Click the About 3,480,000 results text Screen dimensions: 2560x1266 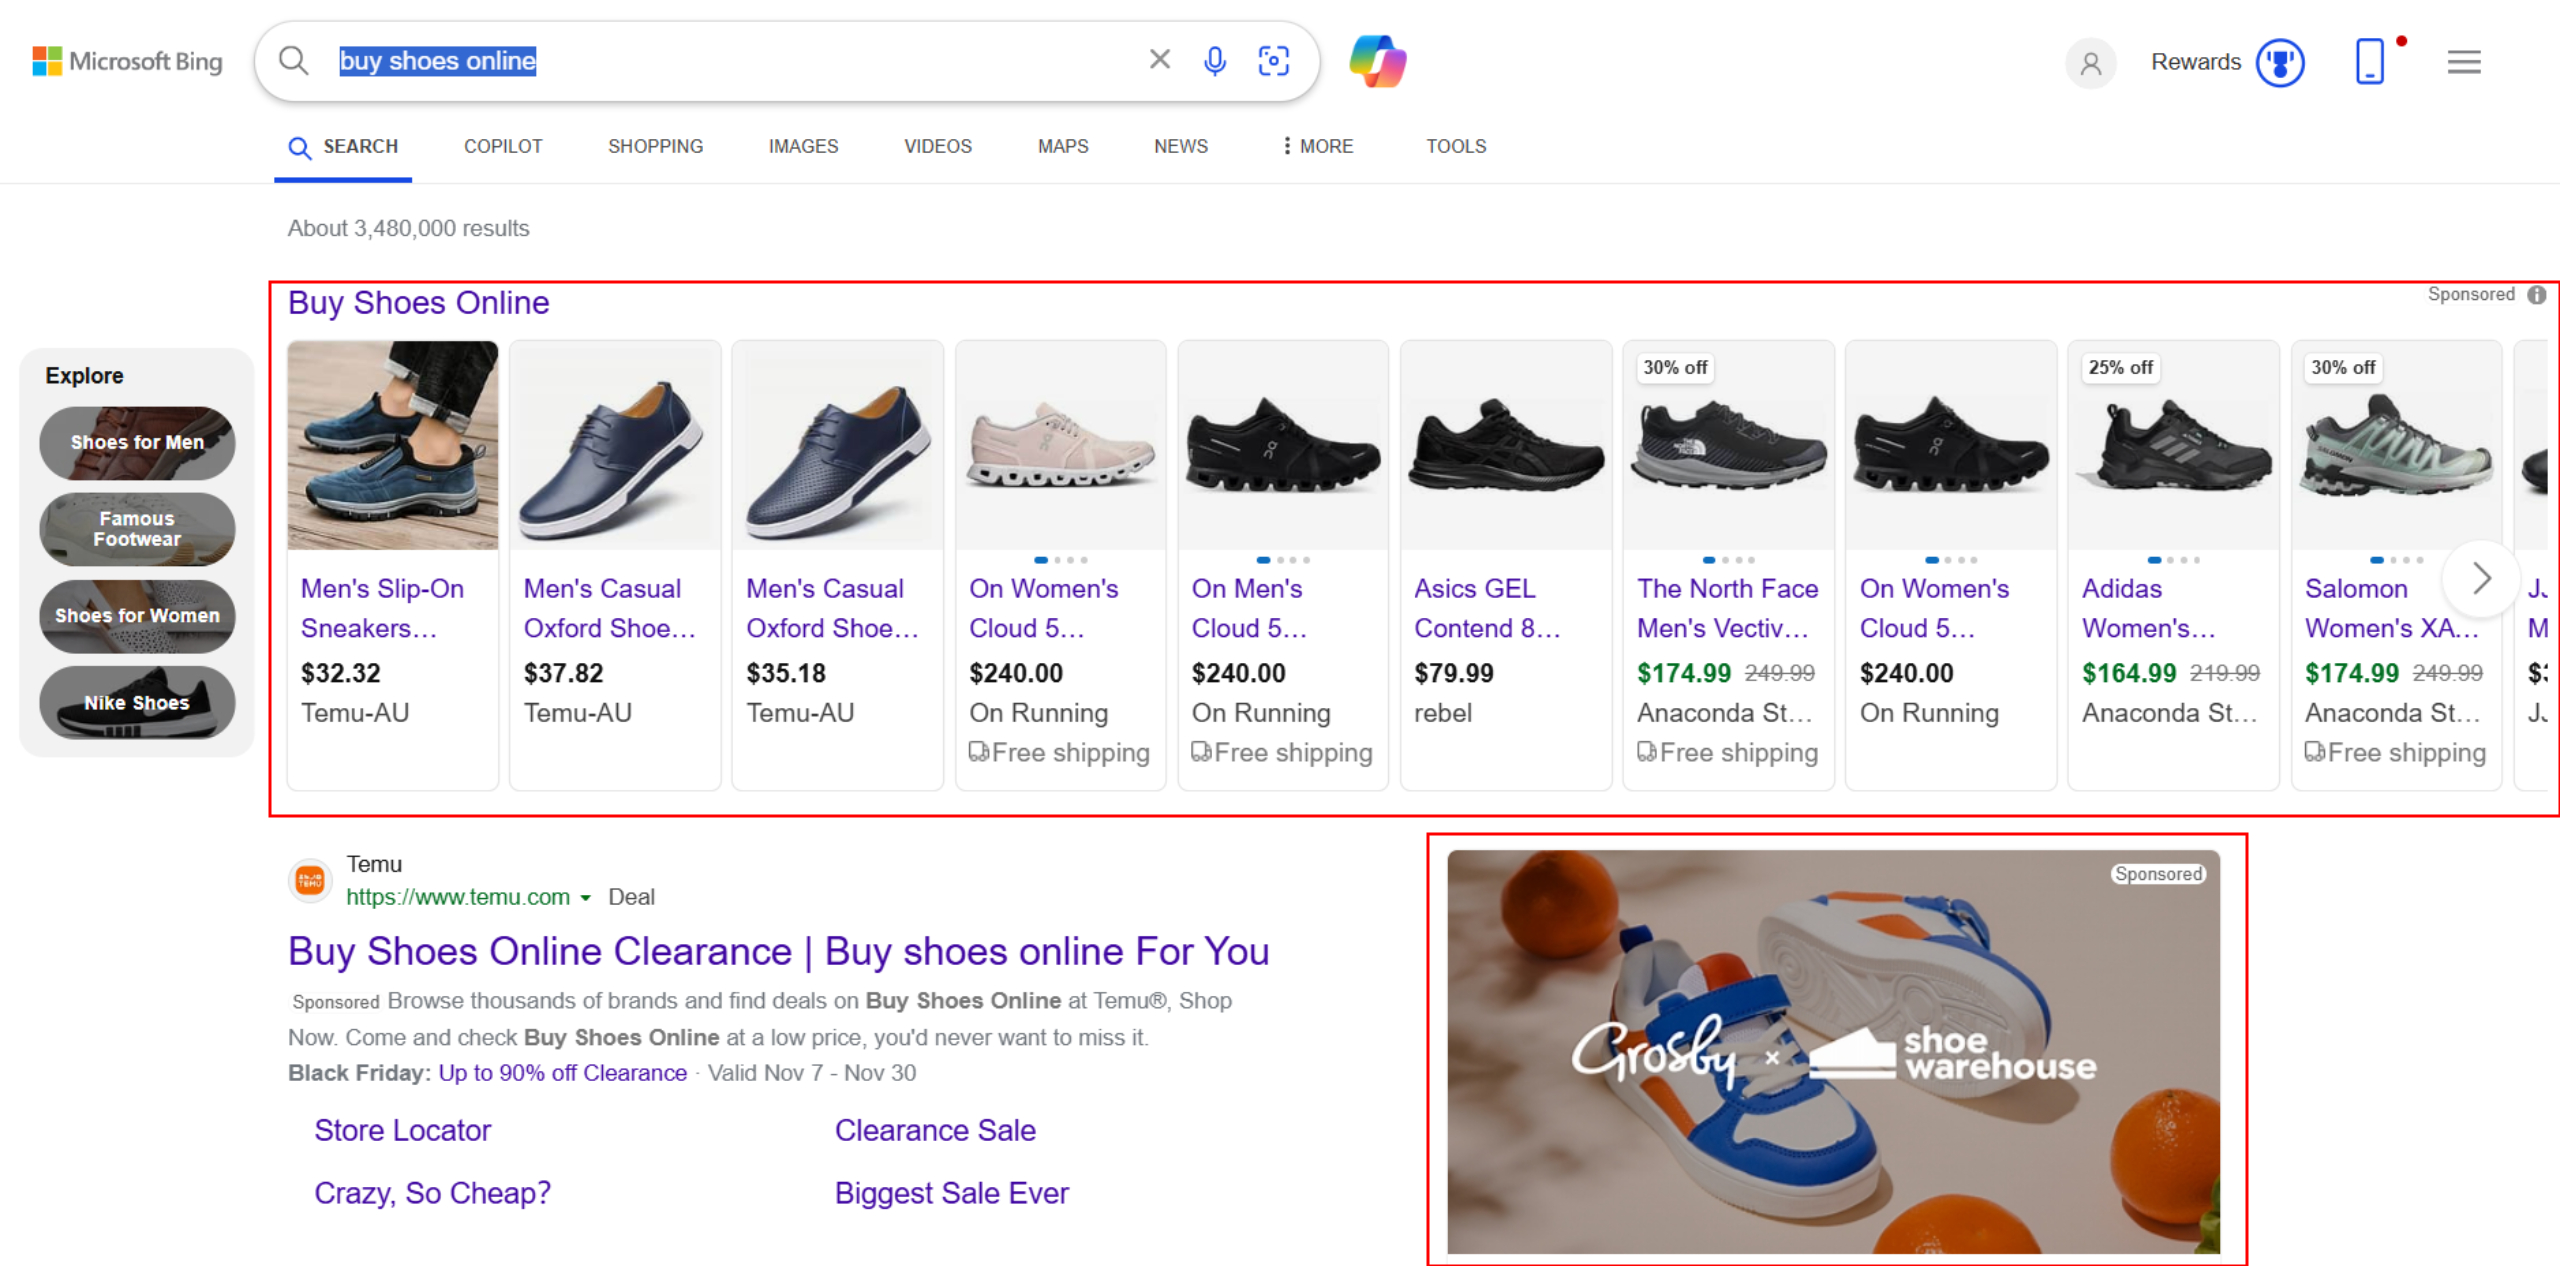point(408,229)
